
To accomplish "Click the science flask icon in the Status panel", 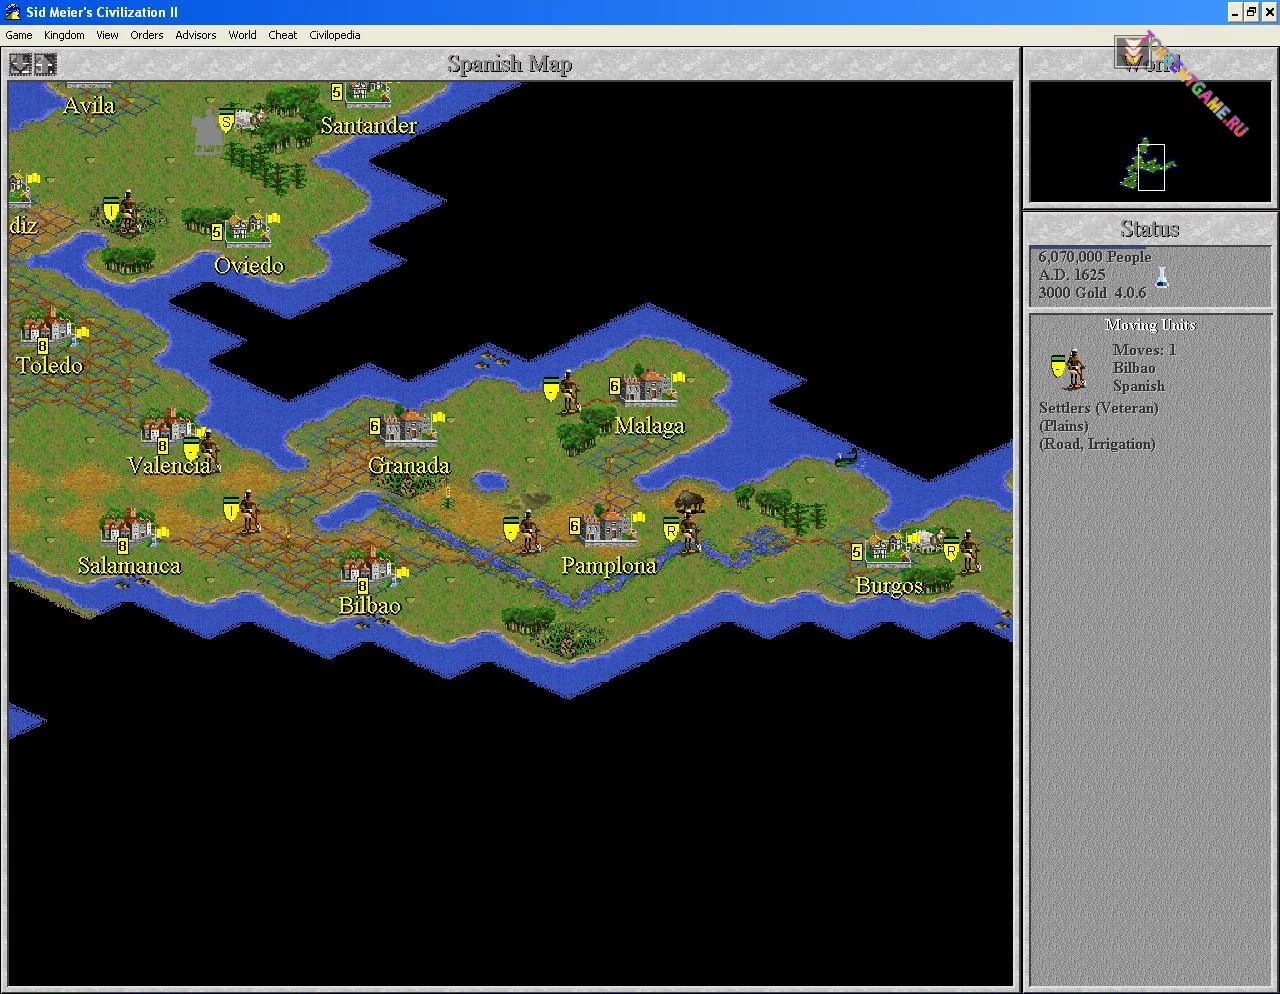I will (x=1161, y=277).
